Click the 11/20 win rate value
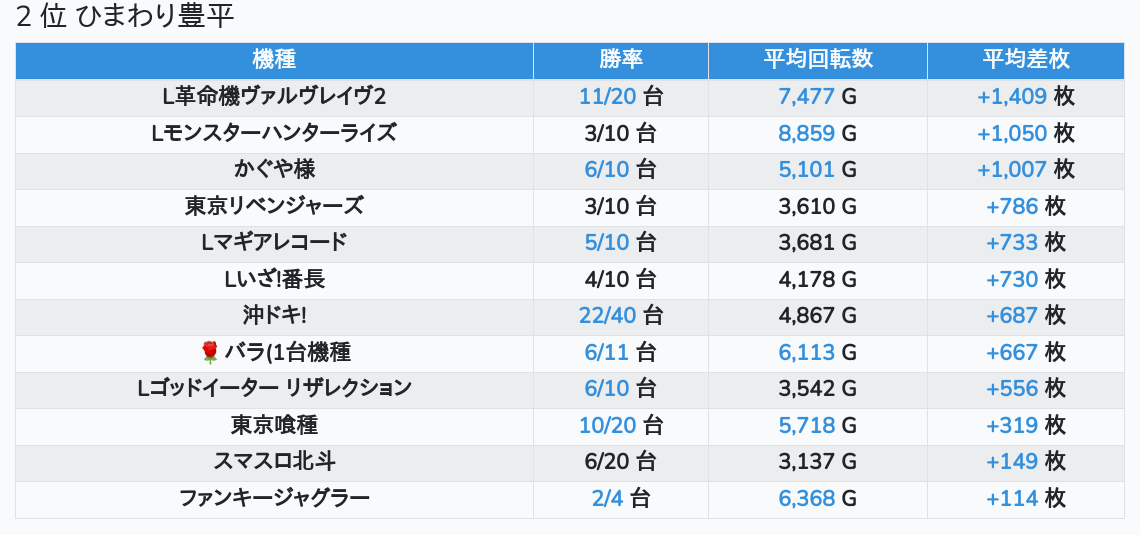 608,97
